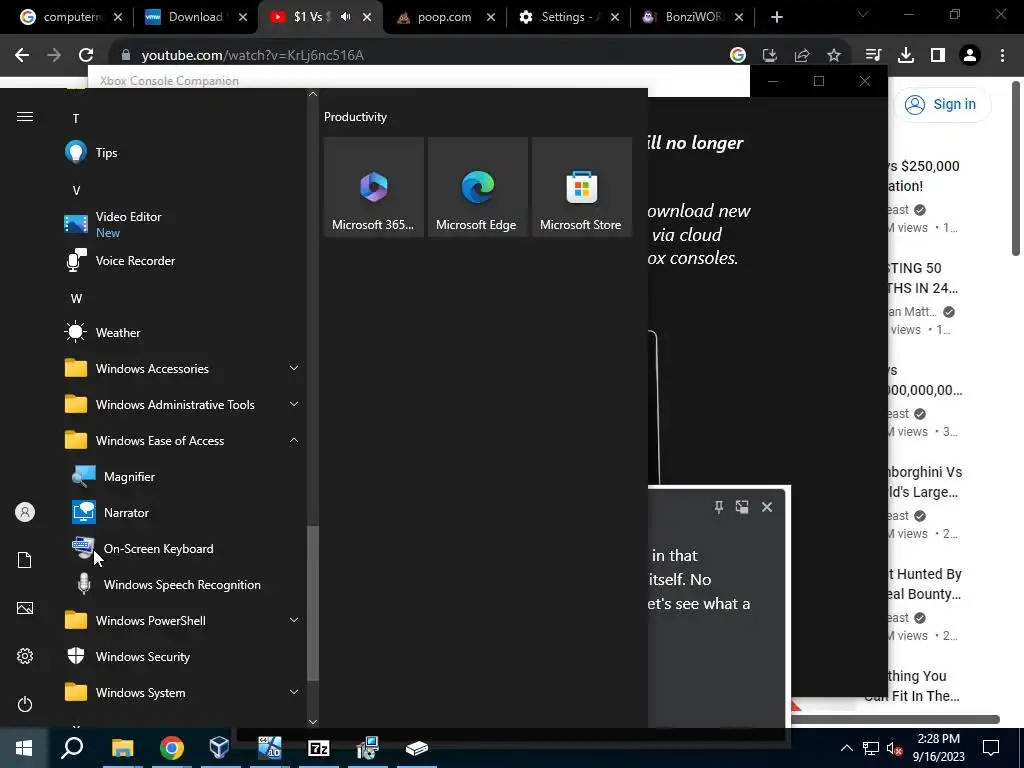Open taskbar Search magnifier
This screenshot has width=1024, height=768.
tap(72, 748)
